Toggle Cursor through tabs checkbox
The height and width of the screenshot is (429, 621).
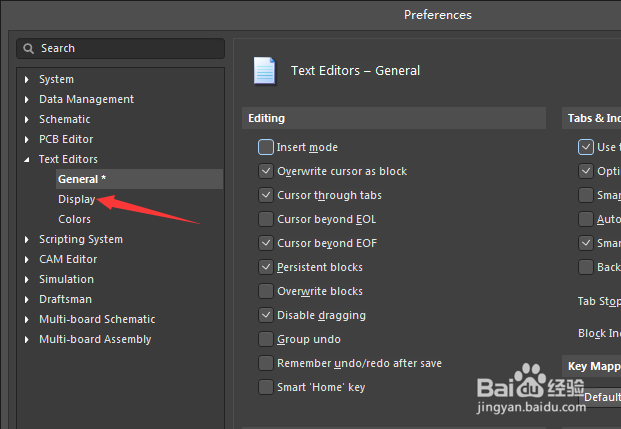(266, 195)
